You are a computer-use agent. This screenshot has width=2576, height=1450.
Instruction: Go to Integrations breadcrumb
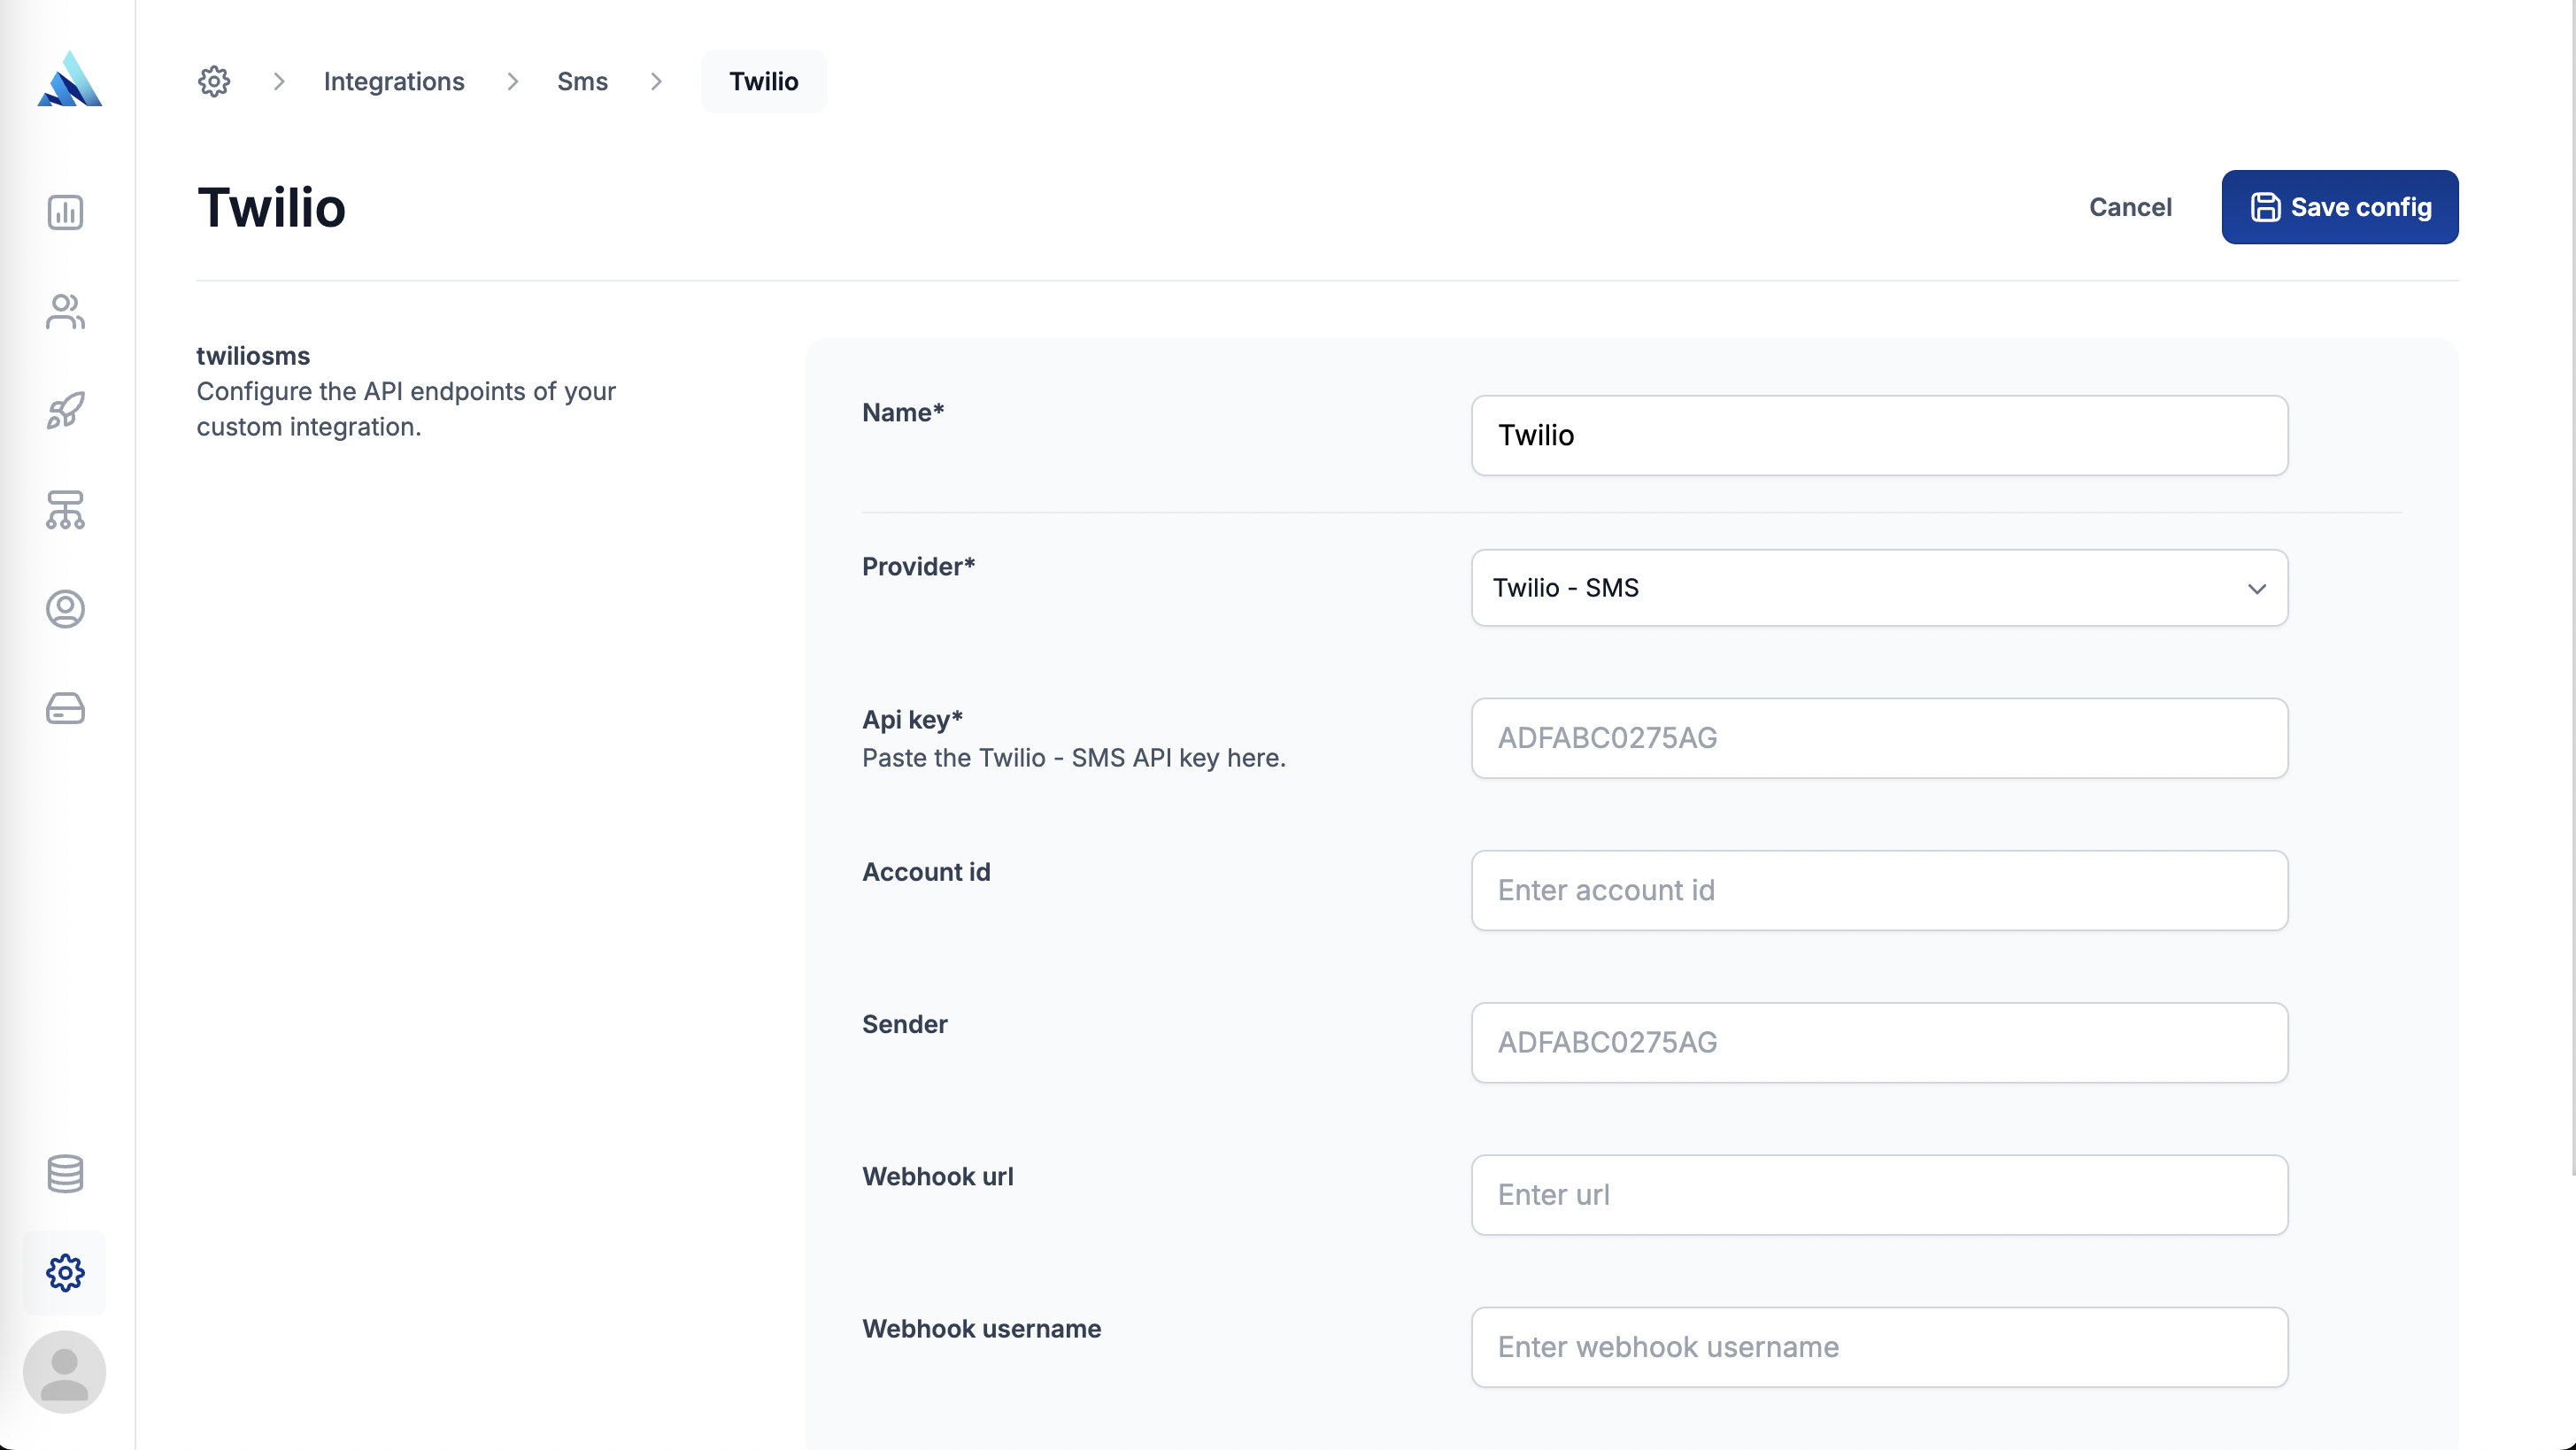tap(394, 81)
